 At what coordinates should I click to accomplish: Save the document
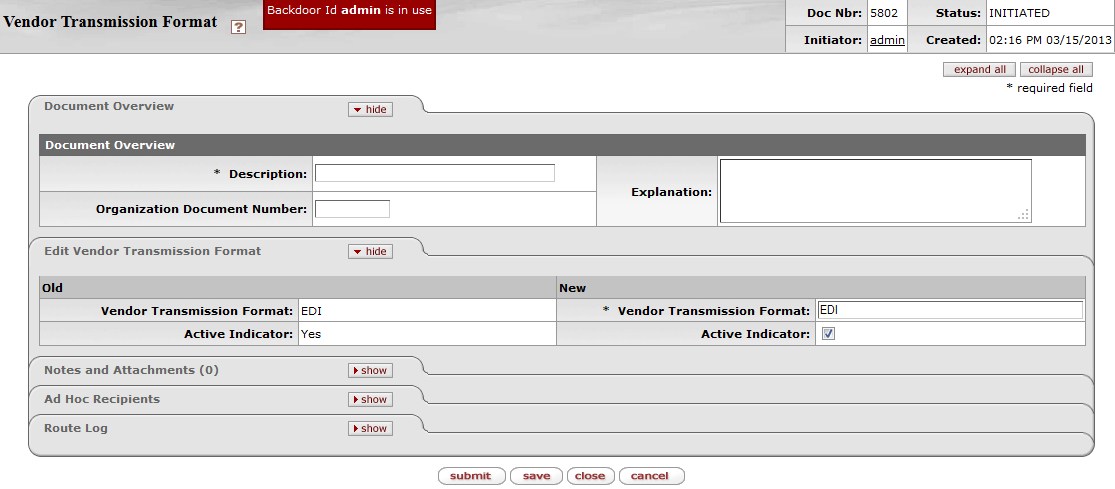(536, 476)
